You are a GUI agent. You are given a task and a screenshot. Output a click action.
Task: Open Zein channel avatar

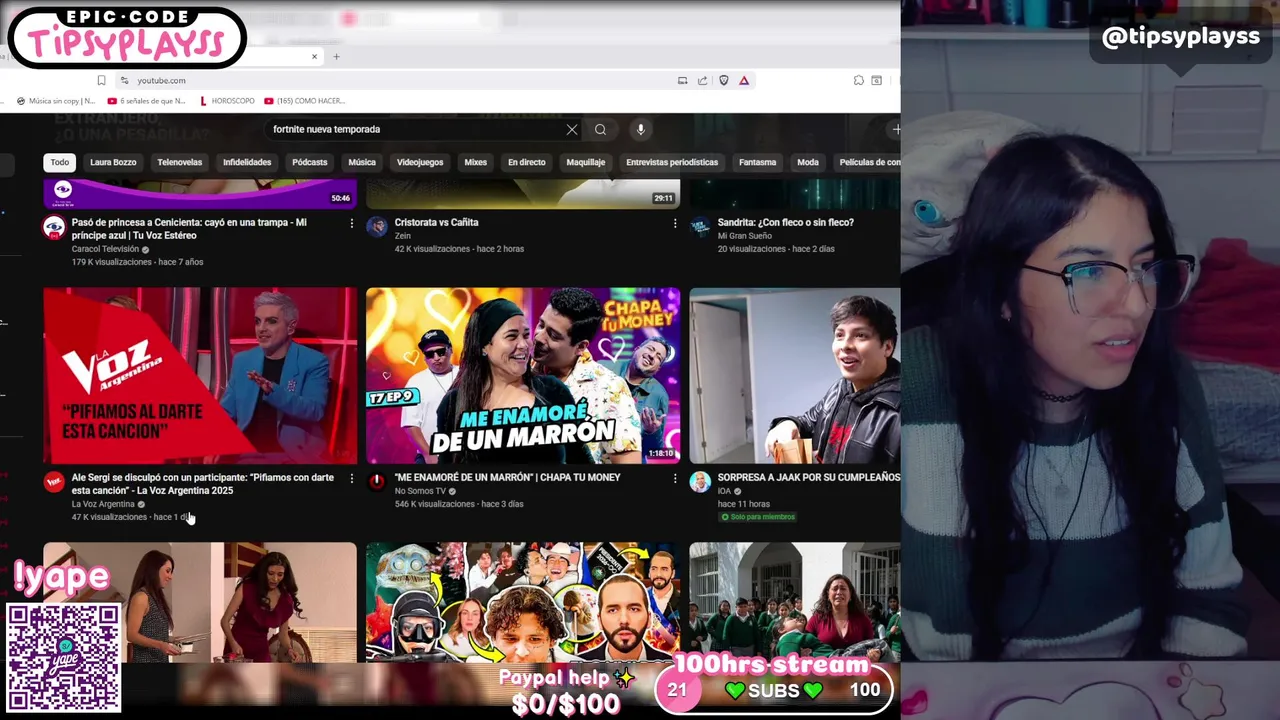tap(377, 227)
